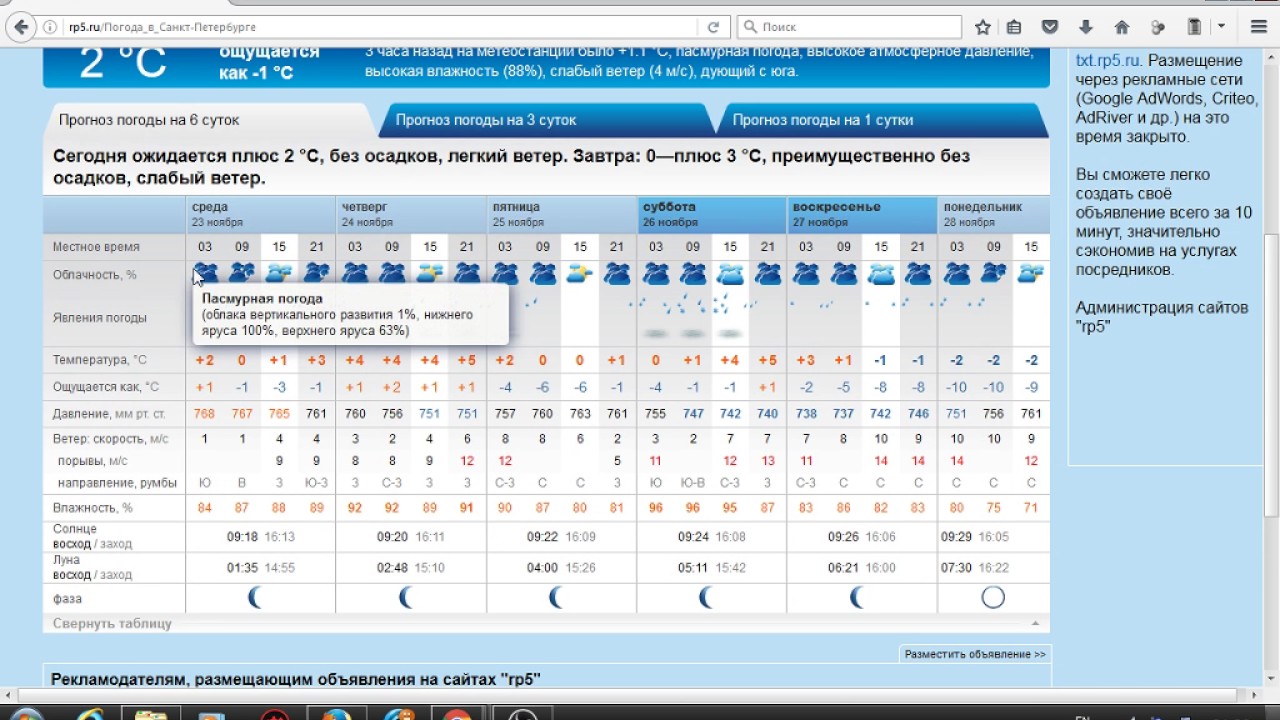Click horizontal scrollbar left arrow

pos(8,695)
